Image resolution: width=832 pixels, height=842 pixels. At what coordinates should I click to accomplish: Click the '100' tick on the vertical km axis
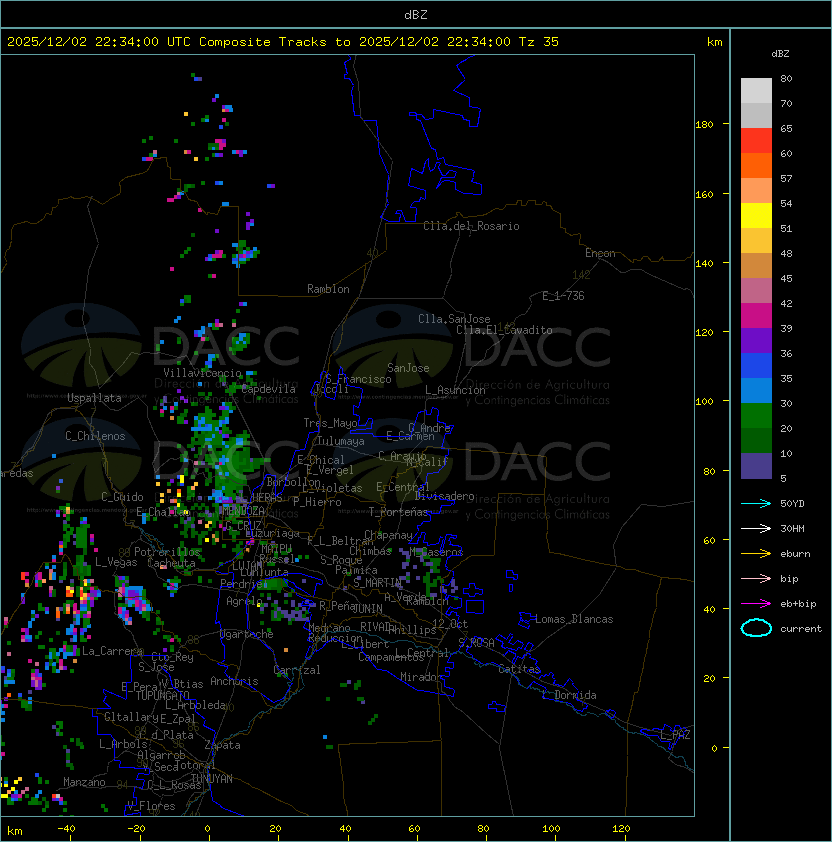click(704, 402)
